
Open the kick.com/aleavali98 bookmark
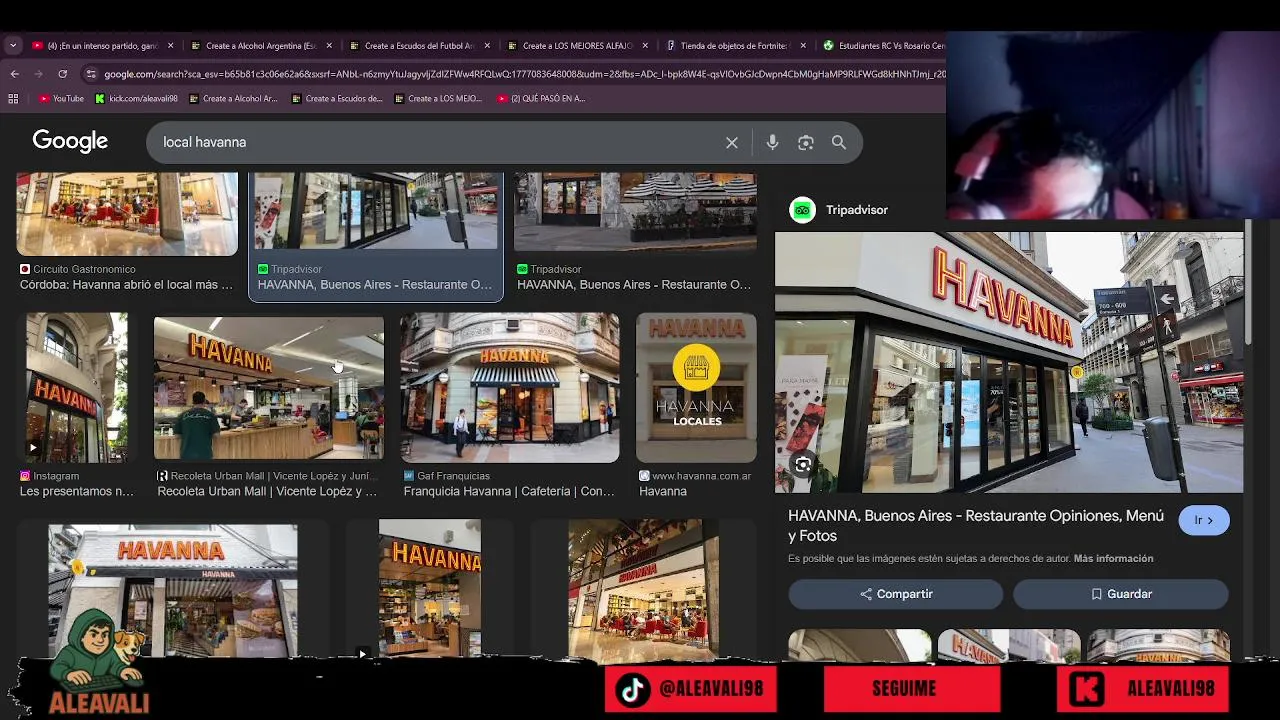pos(136,99)
